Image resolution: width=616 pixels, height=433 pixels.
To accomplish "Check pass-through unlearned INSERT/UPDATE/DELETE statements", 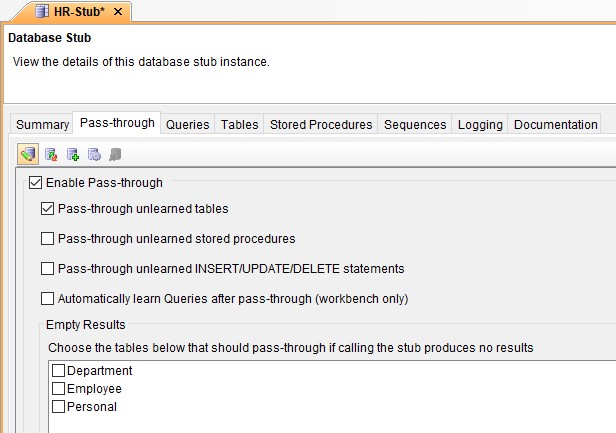I will coord(48,269).
